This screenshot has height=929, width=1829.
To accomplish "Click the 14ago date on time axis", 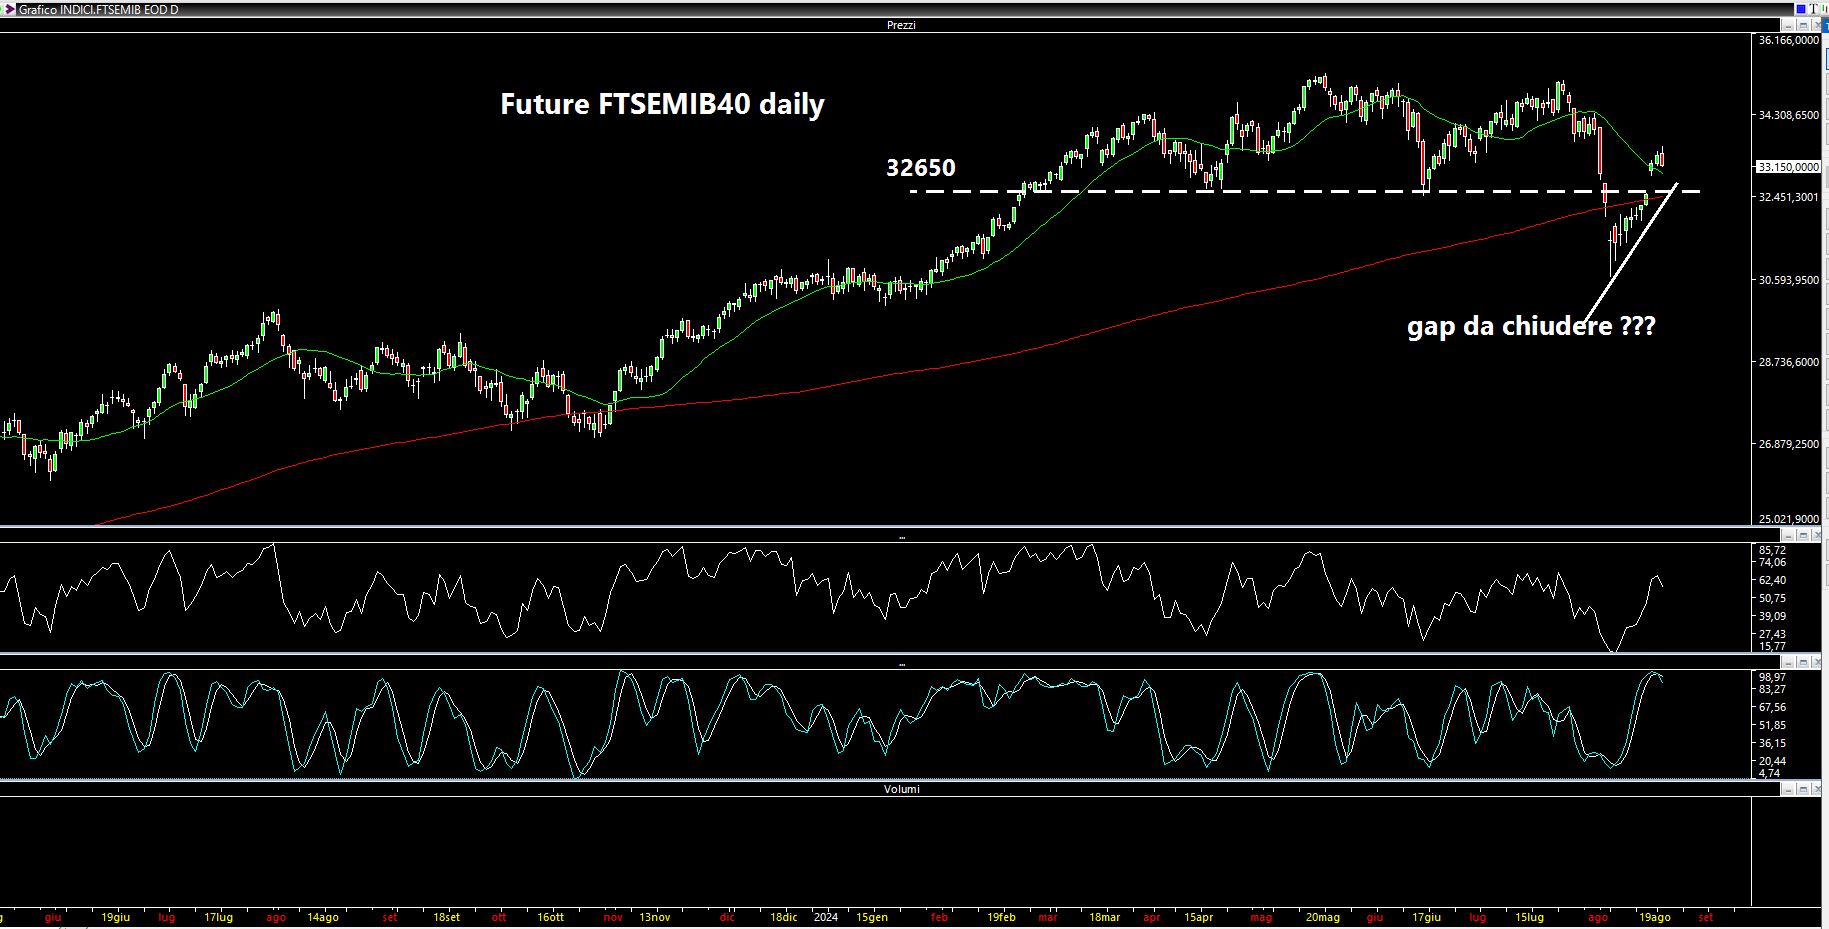I will pyautogui.click(x=322, y=917).
